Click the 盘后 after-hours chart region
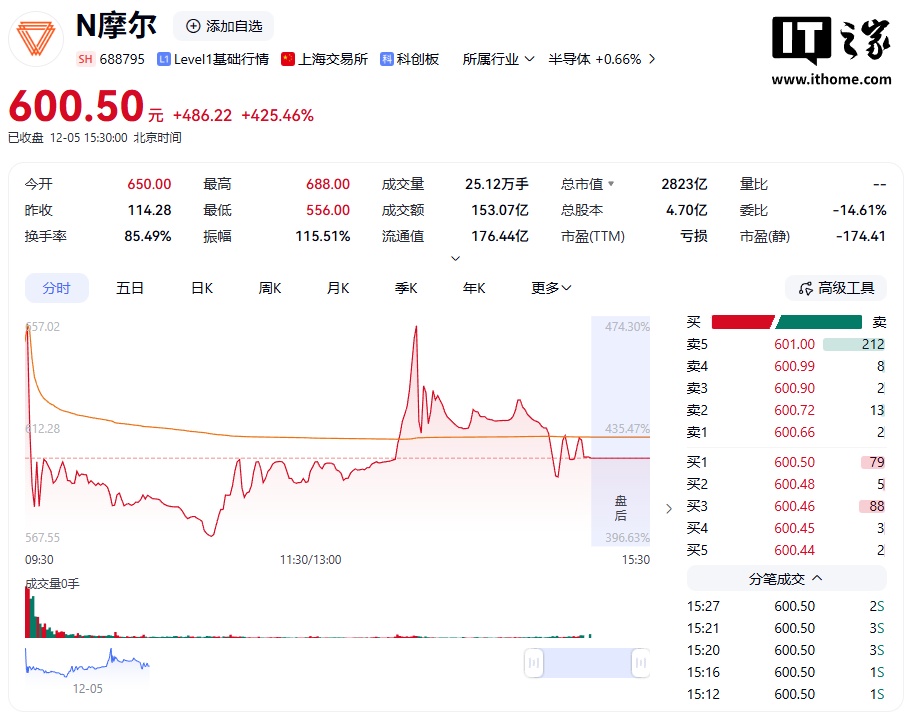 [x=621, y=431]
